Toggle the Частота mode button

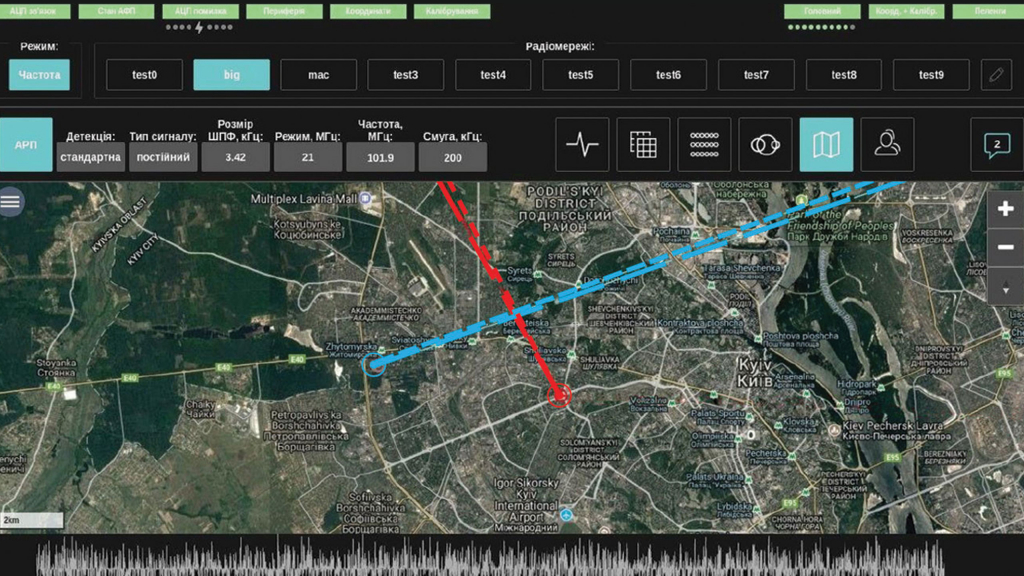[40, 75]
